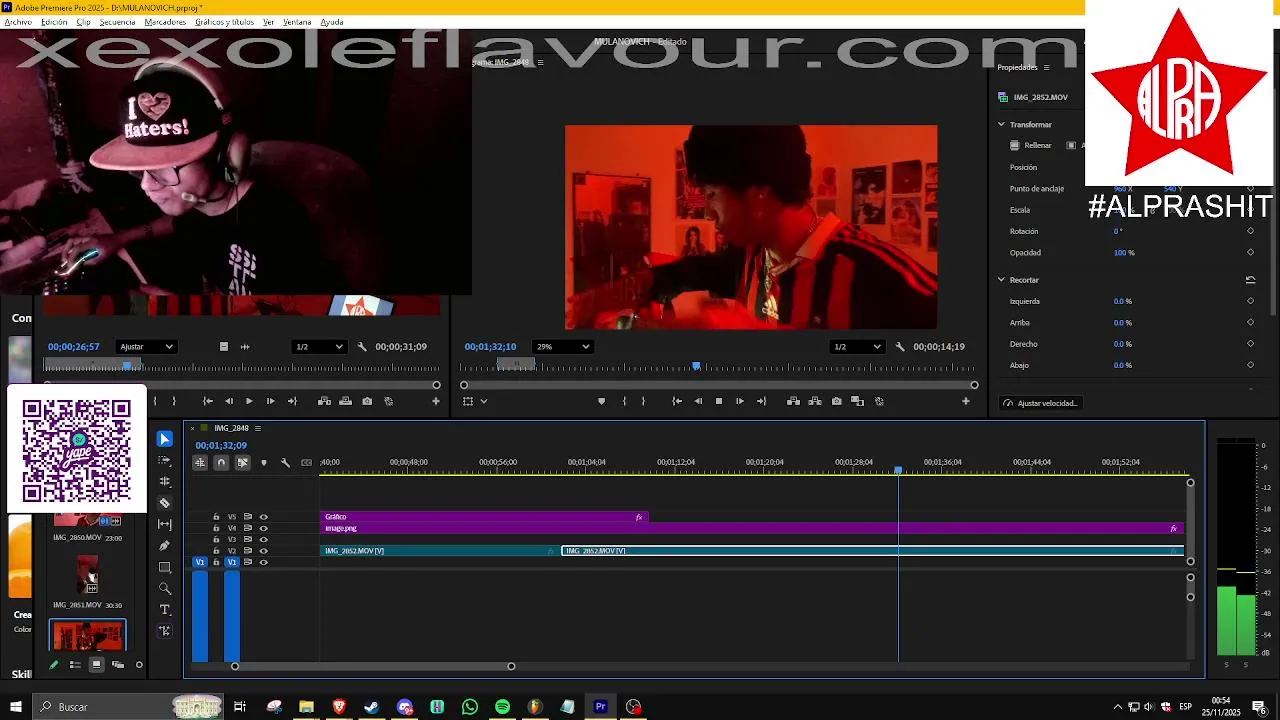
Task: Click Ajustar velocidad button
Action: point(1040,403)
